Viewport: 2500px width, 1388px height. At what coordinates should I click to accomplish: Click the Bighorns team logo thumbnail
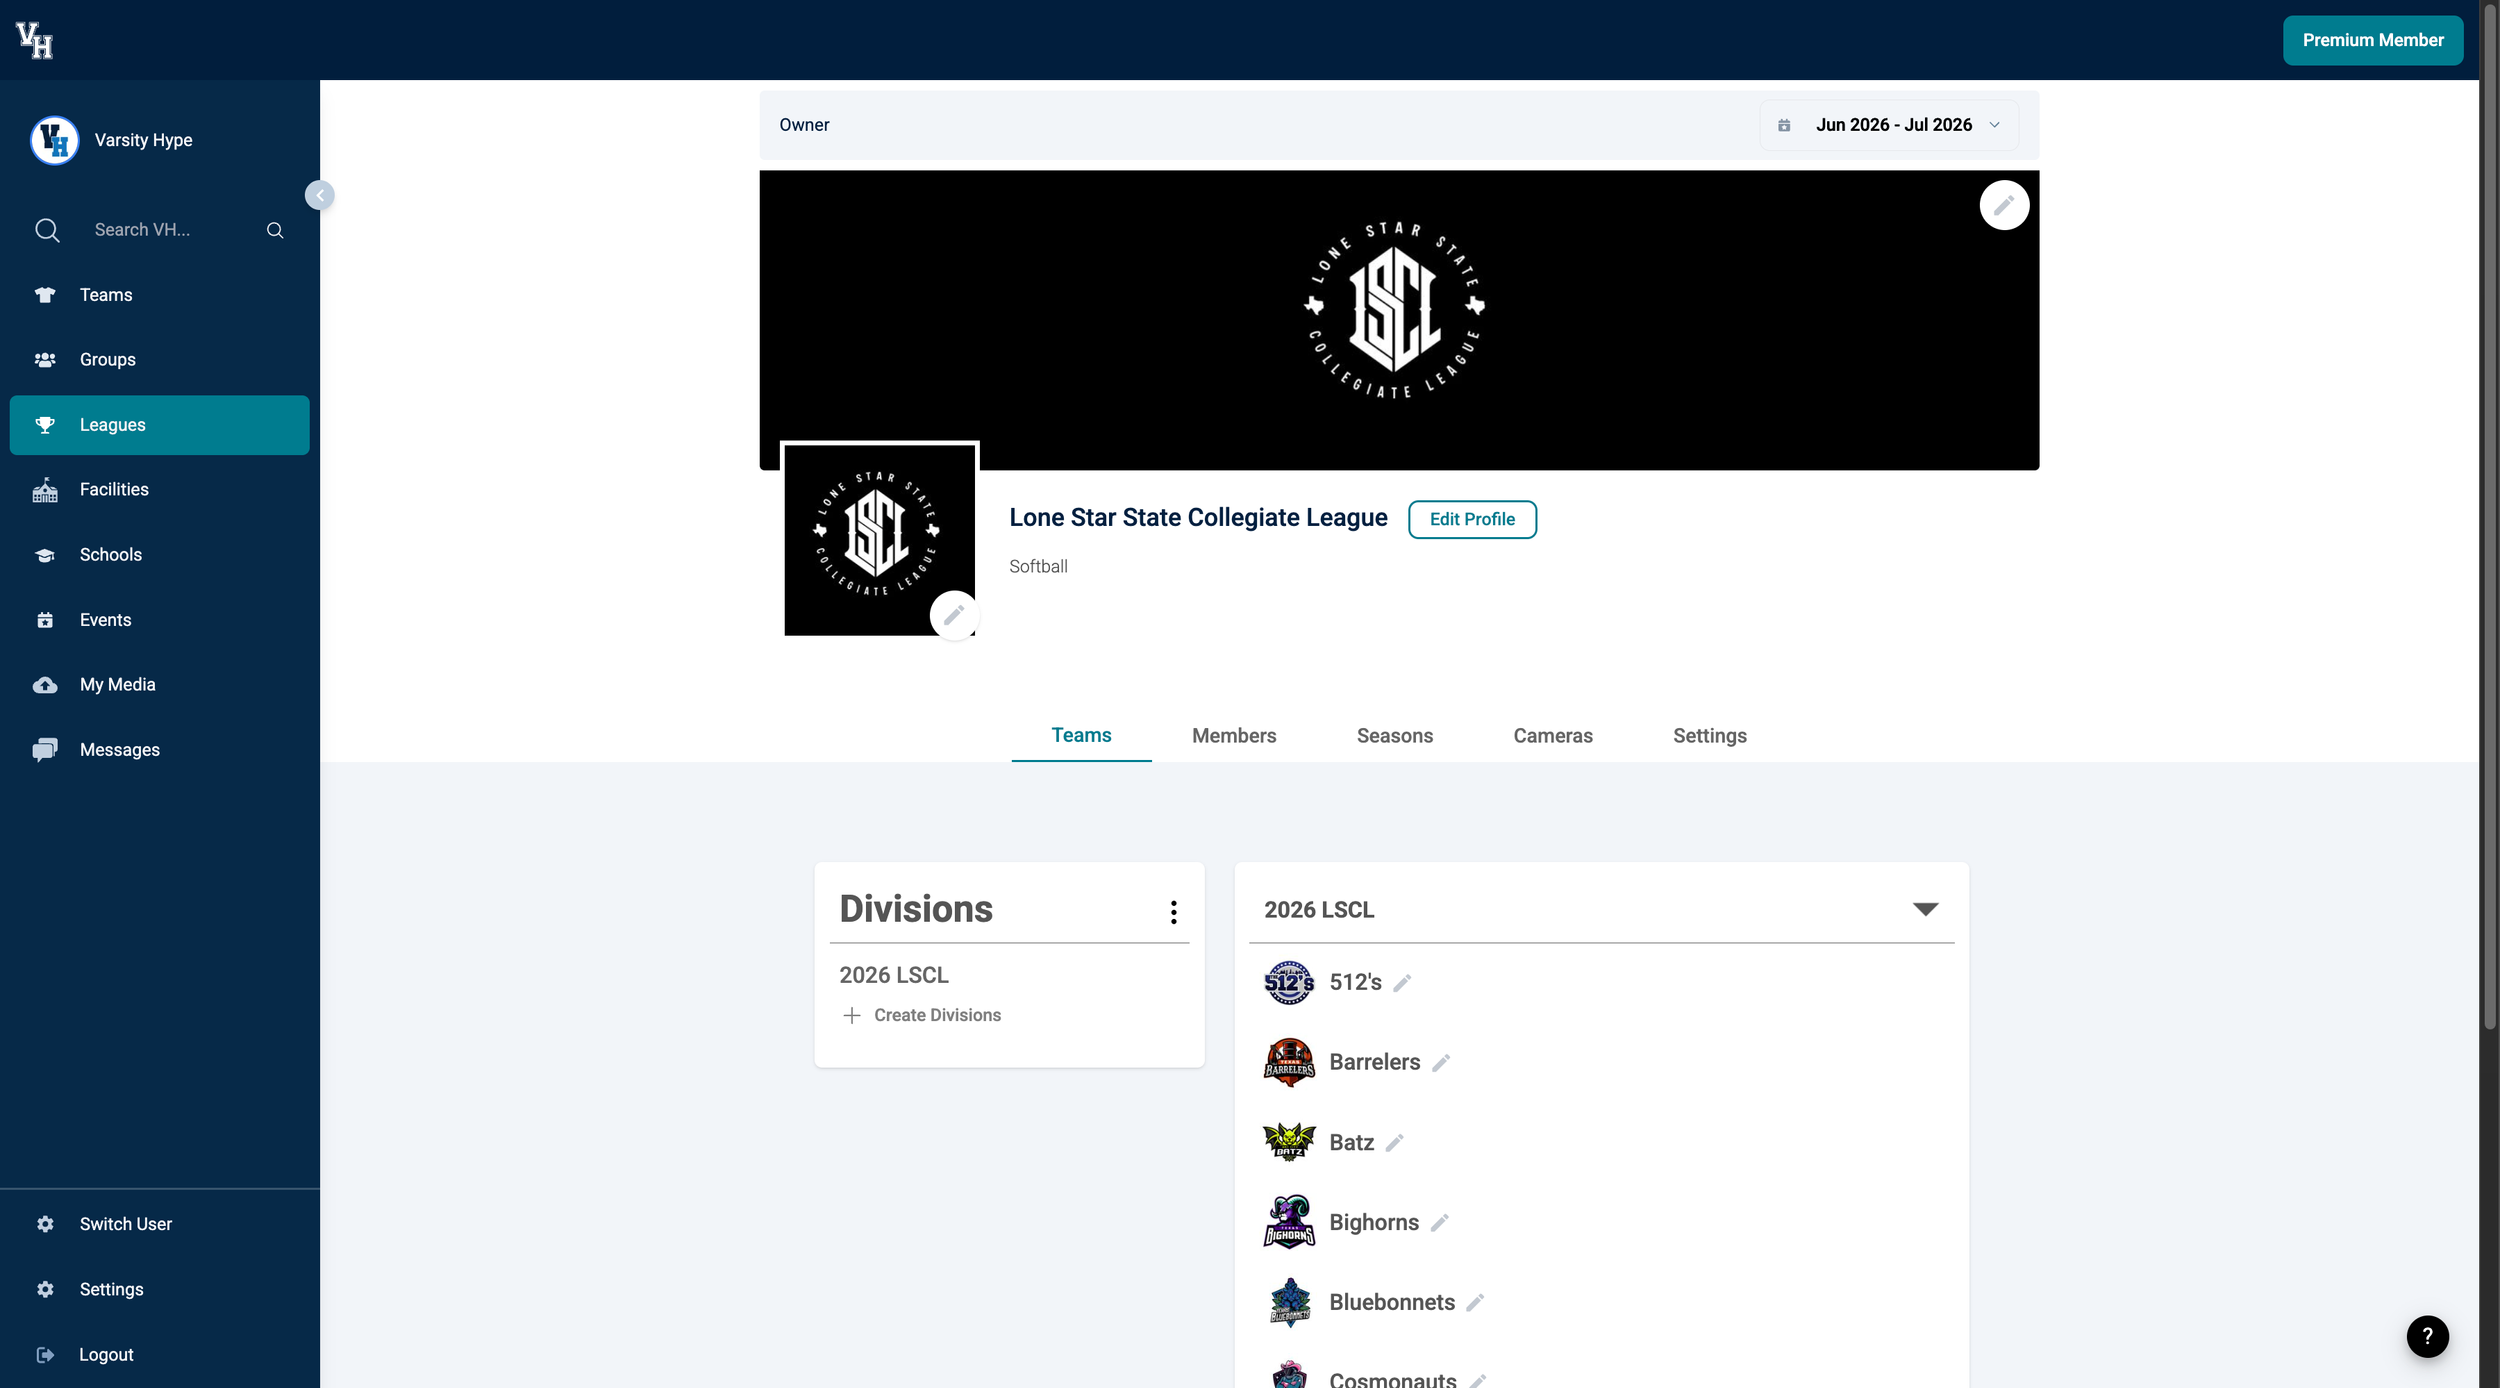[x=1289, y=1223]
